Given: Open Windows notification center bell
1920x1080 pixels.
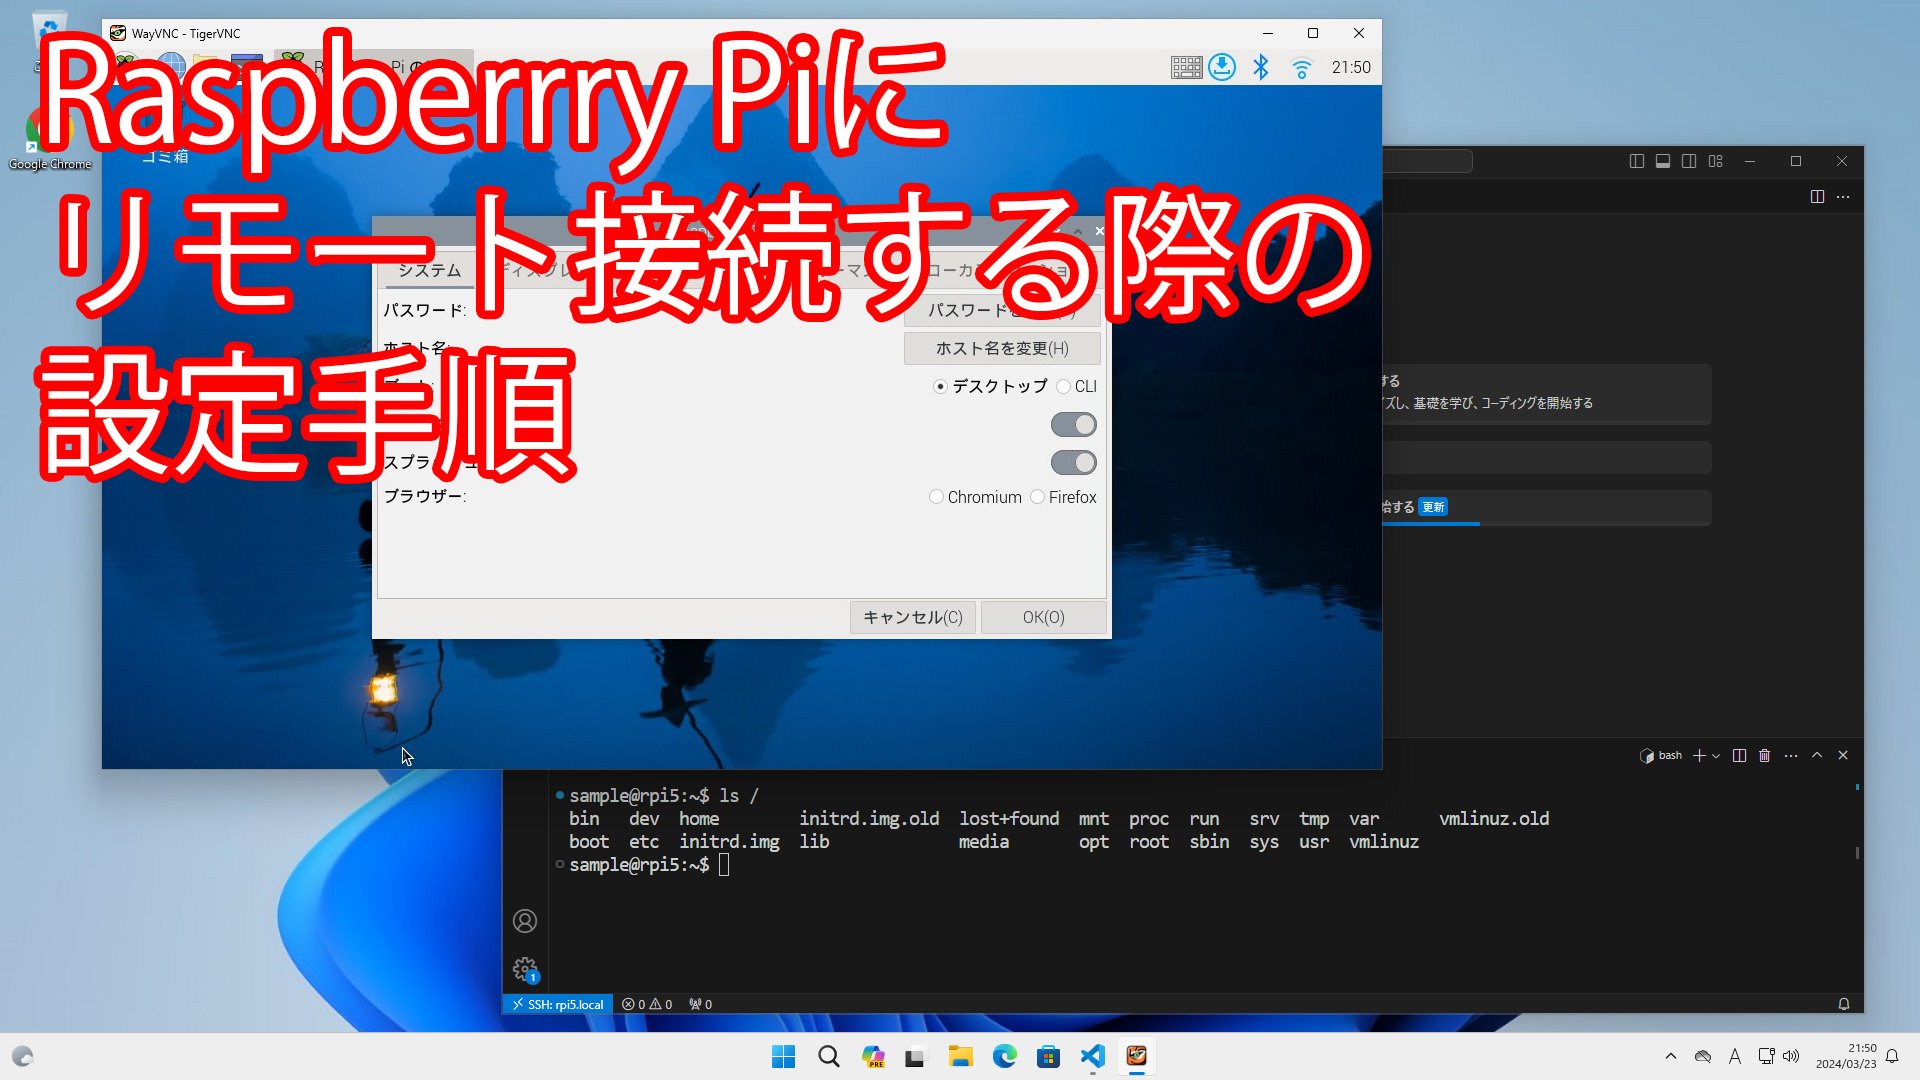Looking at the screenshot, I should (1892, 1057).
